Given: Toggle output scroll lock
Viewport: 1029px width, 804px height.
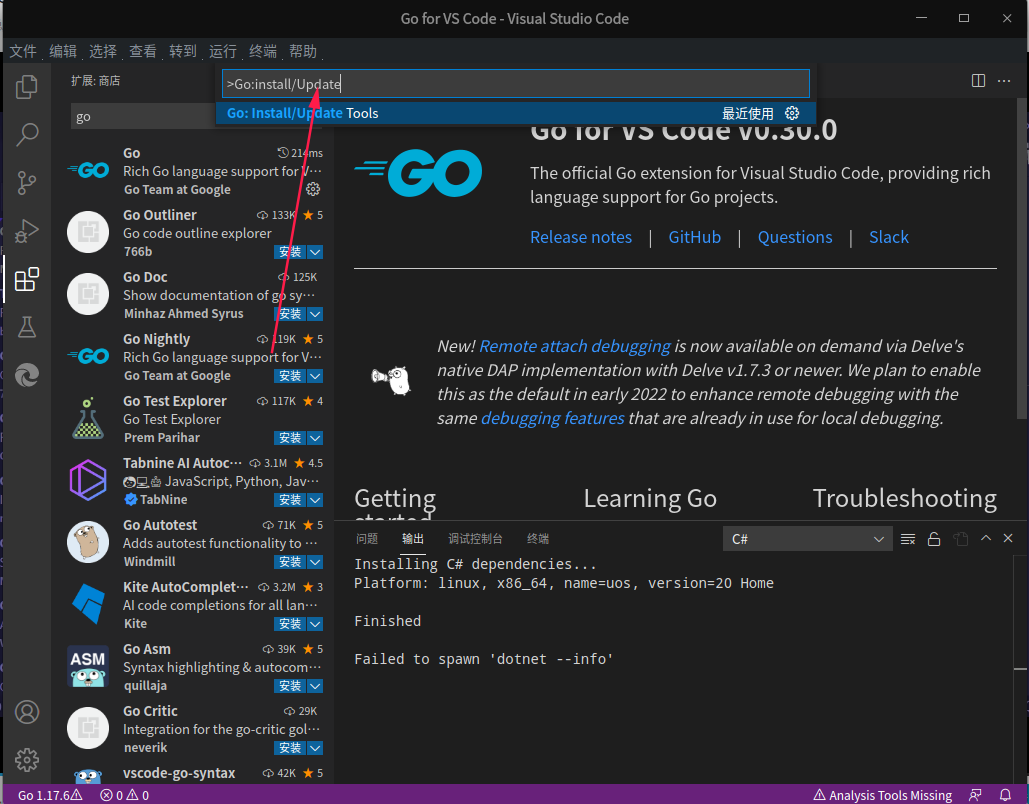Looking at the screenshot, I should 934,539.
